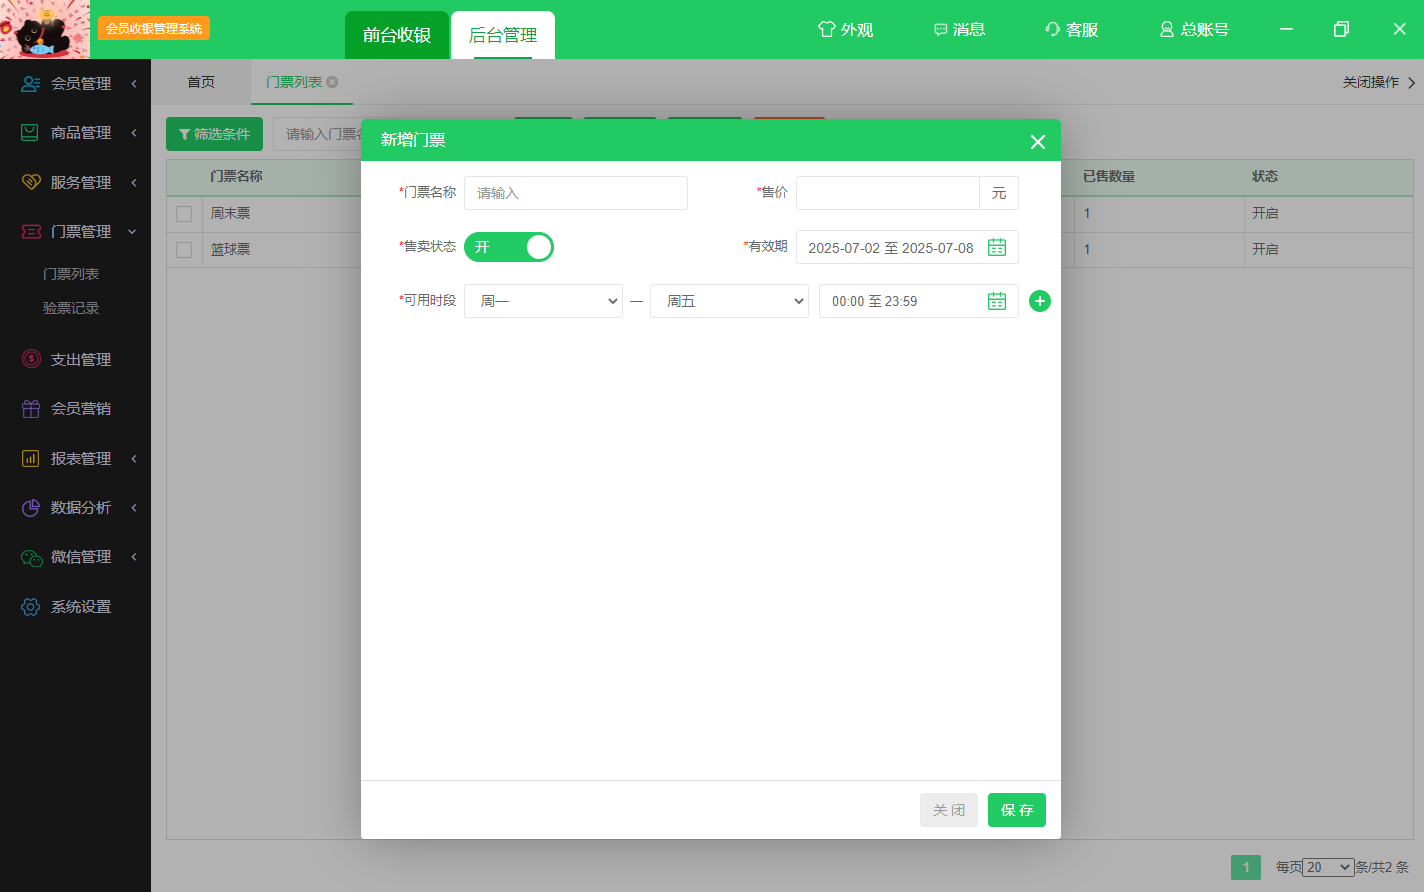This screenshot has width=1424, height=892.
Task: Open the 周五 end day dropdown
Action: pos(729,301)
